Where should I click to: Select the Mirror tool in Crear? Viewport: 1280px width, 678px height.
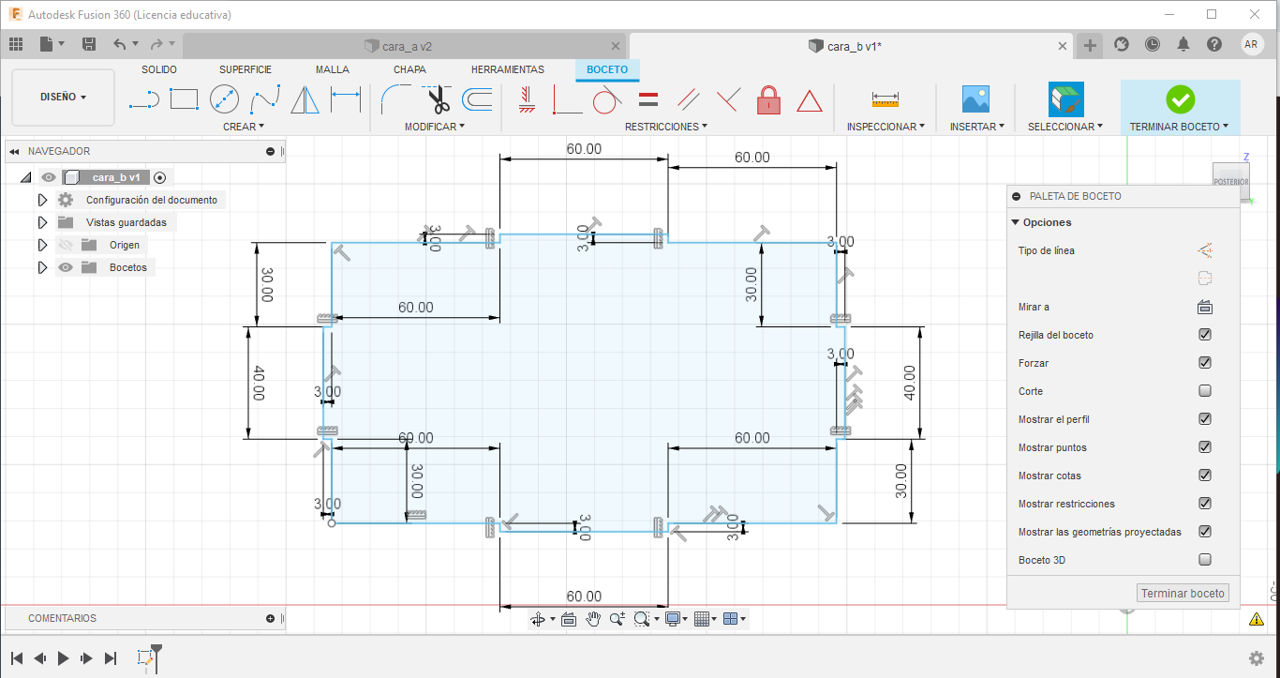click(305, 99)
